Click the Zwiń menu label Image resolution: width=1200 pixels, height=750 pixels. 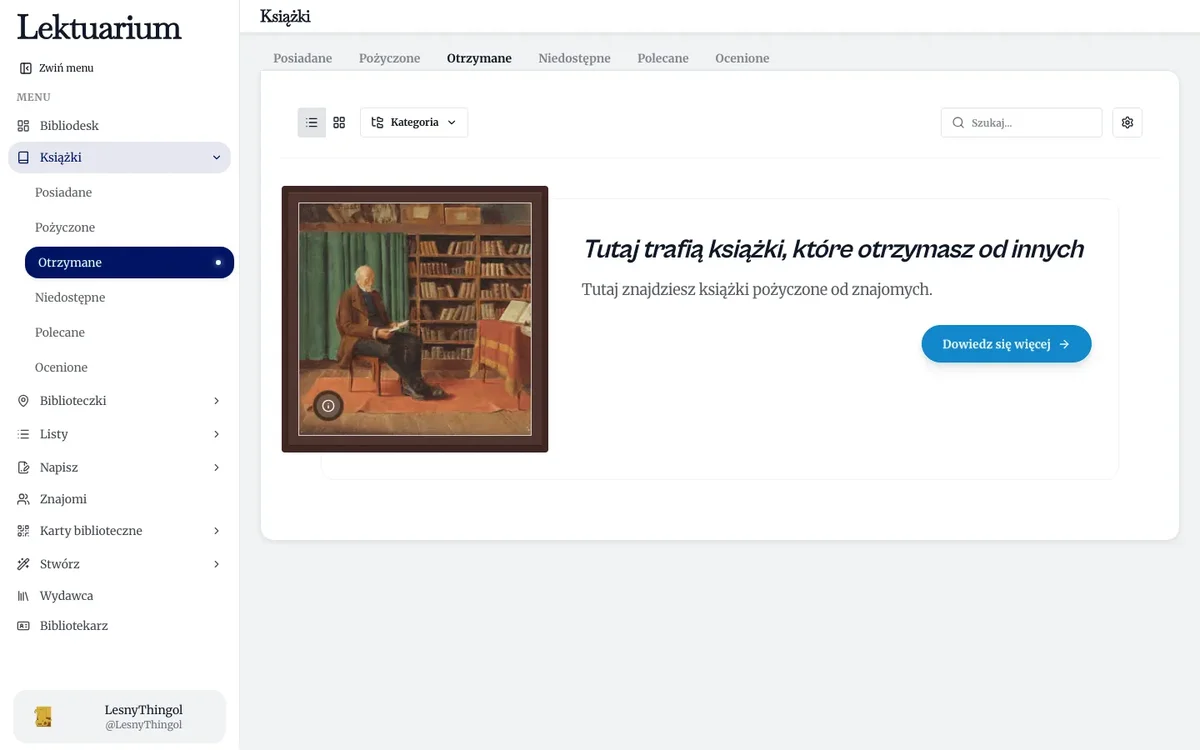point(66,68)
